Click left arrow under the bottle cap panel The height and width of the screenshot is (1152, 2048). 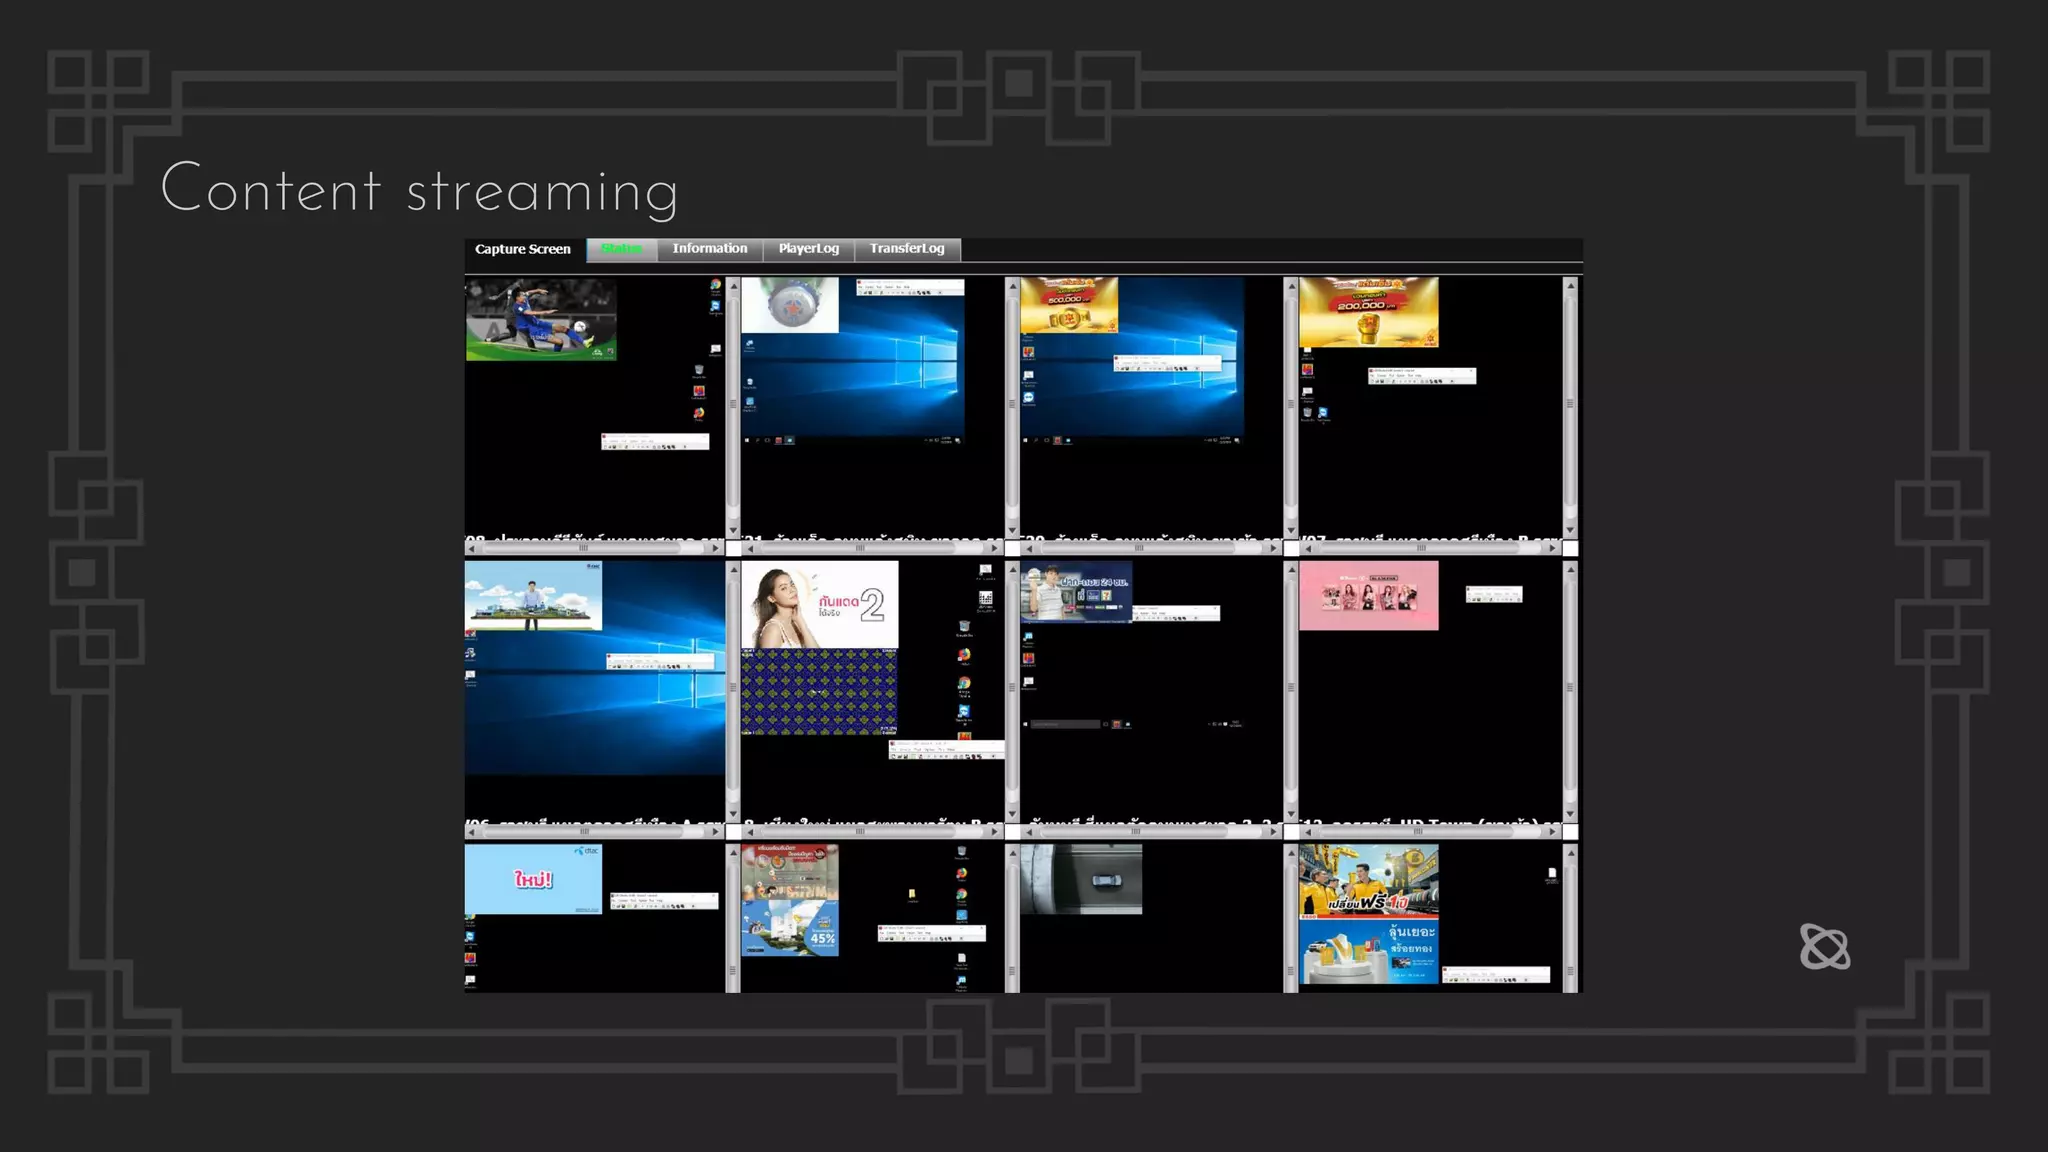click(x=749, y=548)
